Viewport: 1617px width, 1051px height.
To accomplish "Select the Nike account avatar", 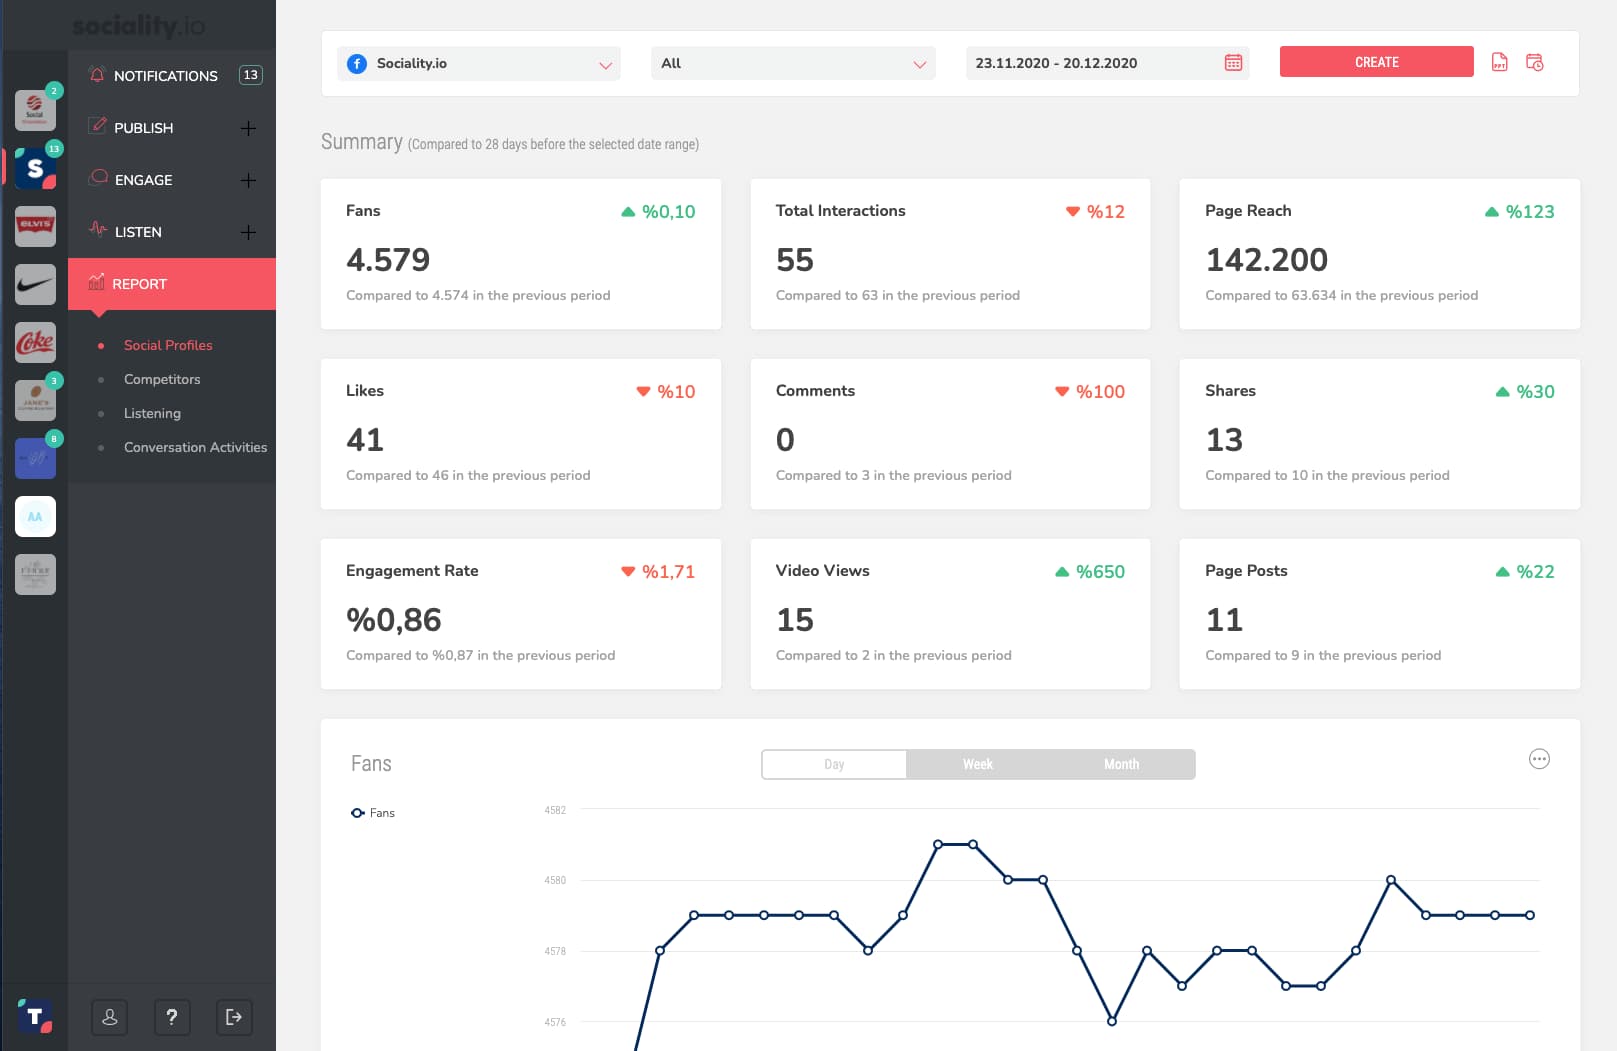I will point(35,285).
